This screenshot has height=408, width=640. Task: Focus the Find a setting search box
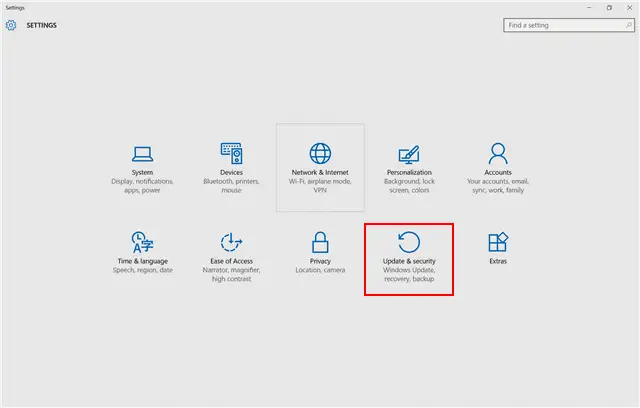pos(569,25)
